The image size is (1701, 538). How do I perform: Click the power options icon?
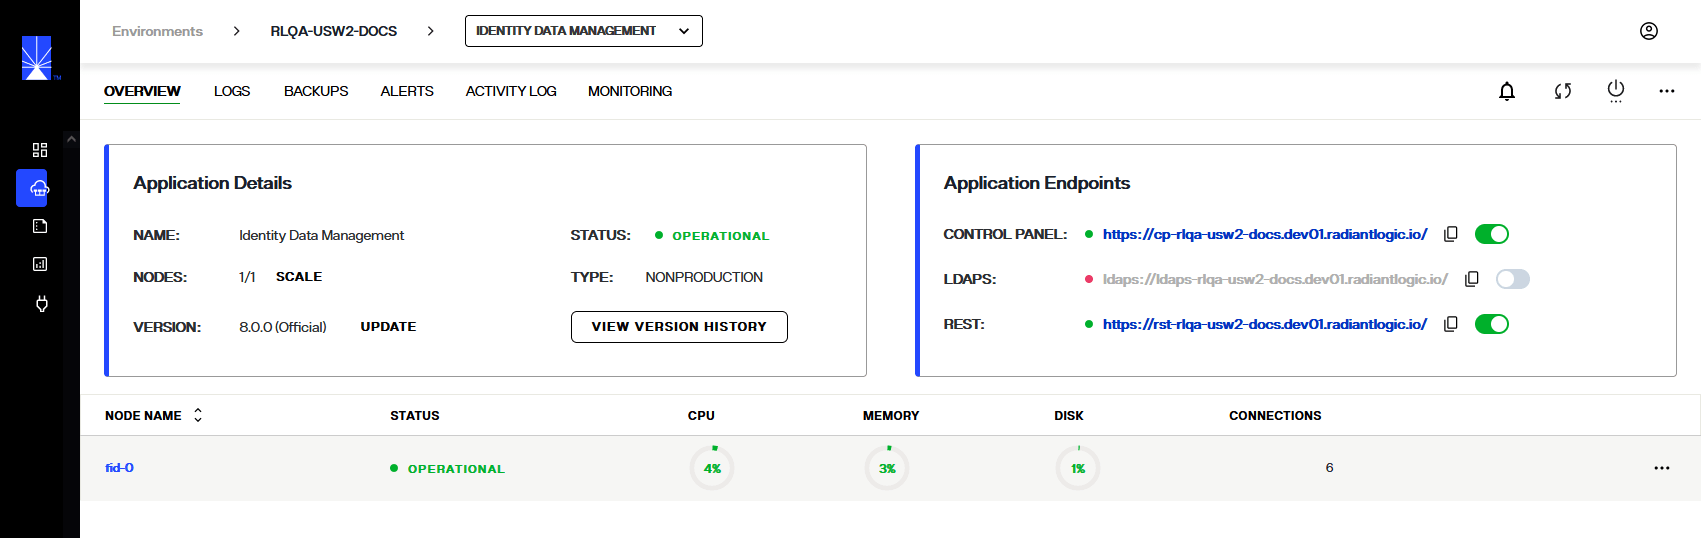1616,91
